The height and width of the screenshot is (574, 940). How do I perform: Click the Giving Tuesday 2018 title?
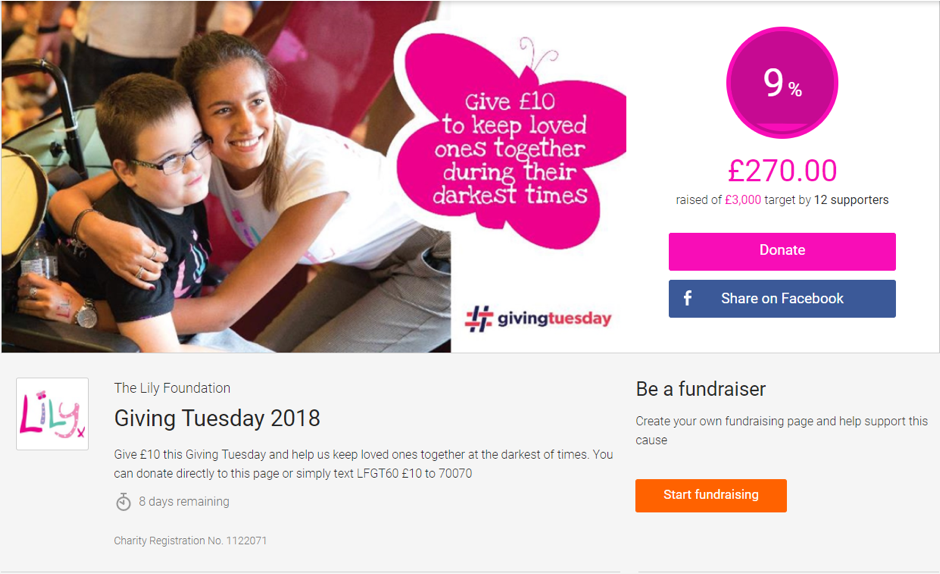(x=217, y=418)
